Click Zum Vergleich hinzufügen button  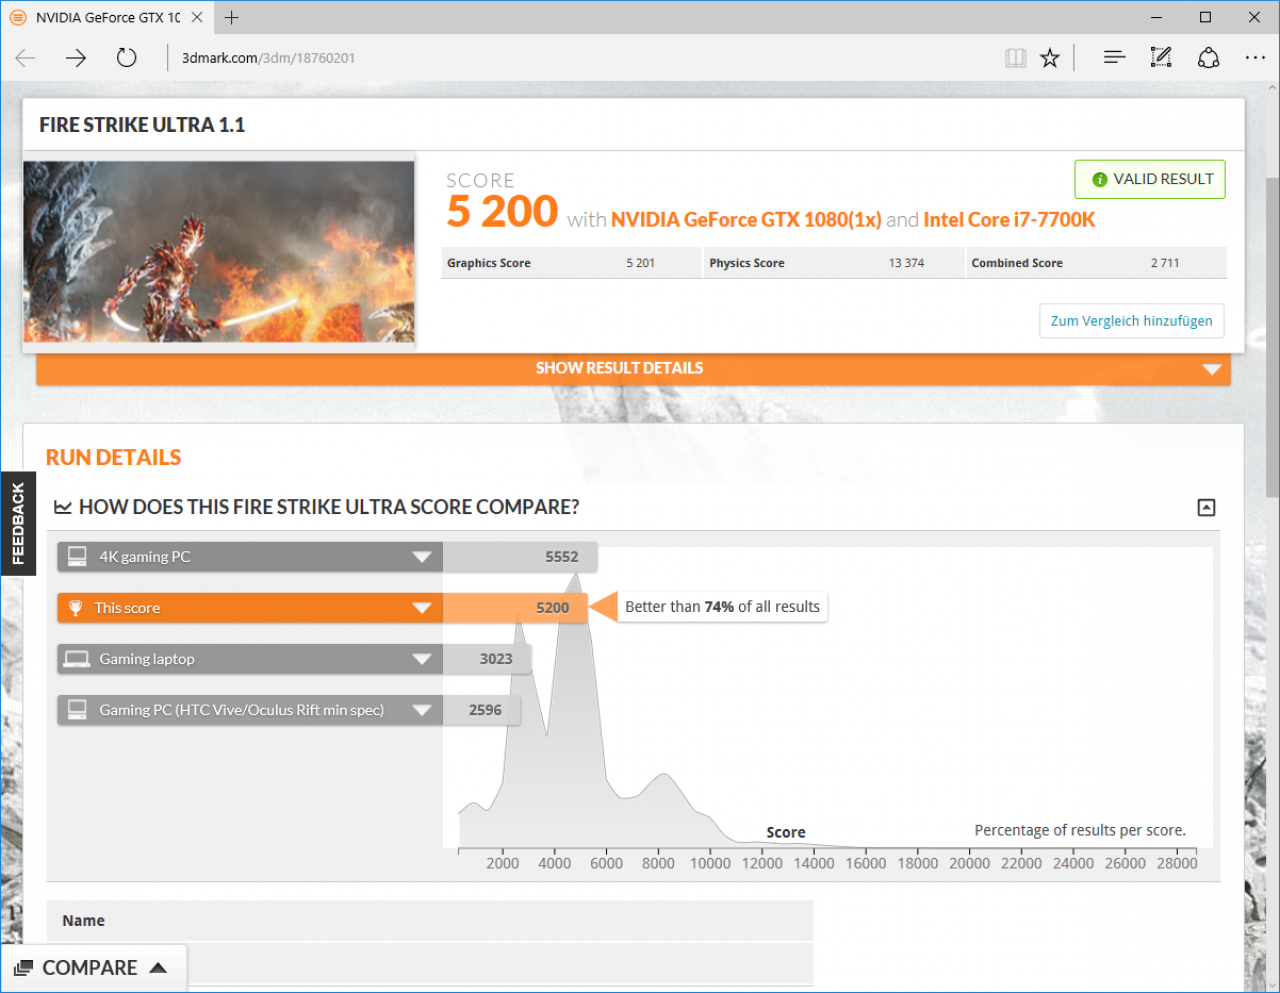pos(1131,321)
